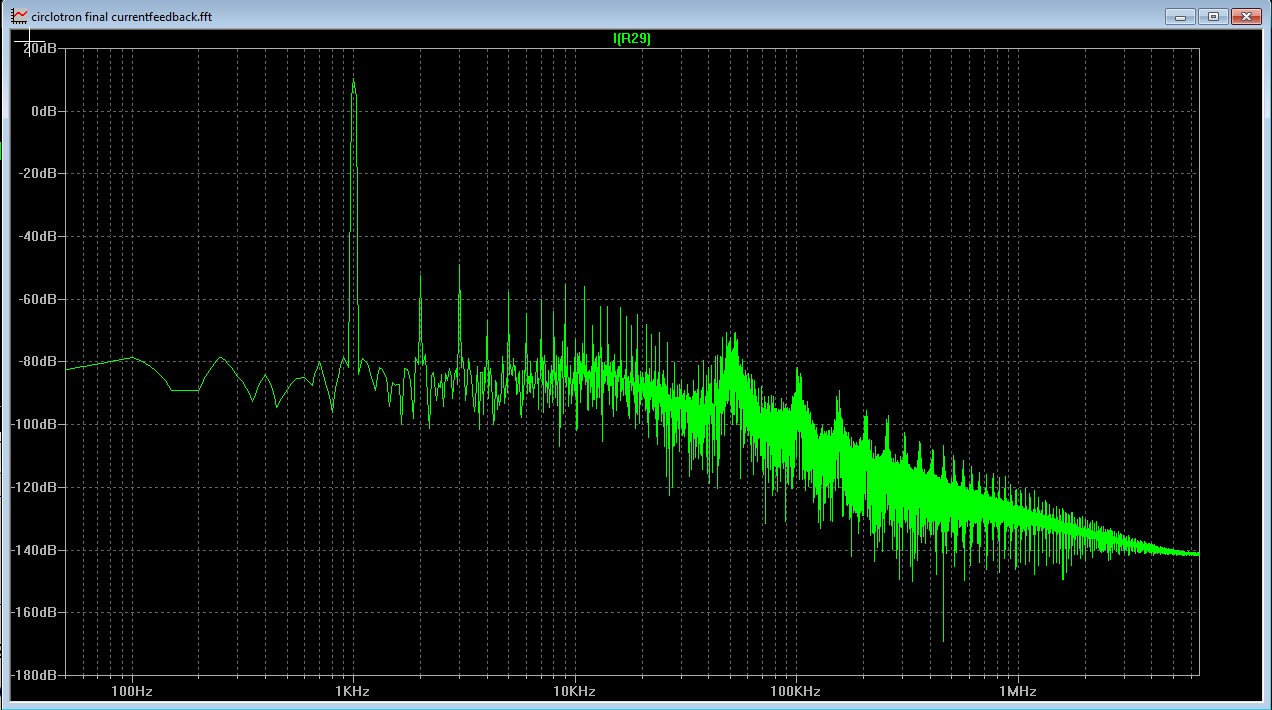The width and height of the screenshot is (1272, 710).
Task: Click the -60dB vertical axis label
Action: tap(37, 299)
